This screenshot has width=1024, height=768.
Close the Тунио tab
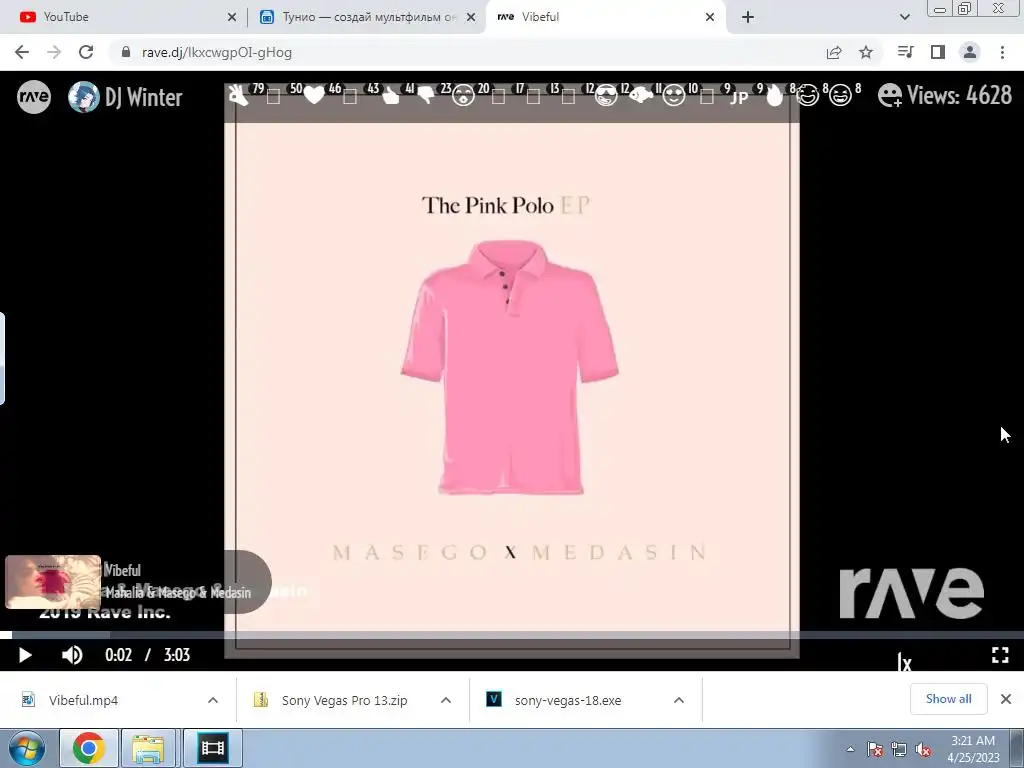[x=471, y=18]
